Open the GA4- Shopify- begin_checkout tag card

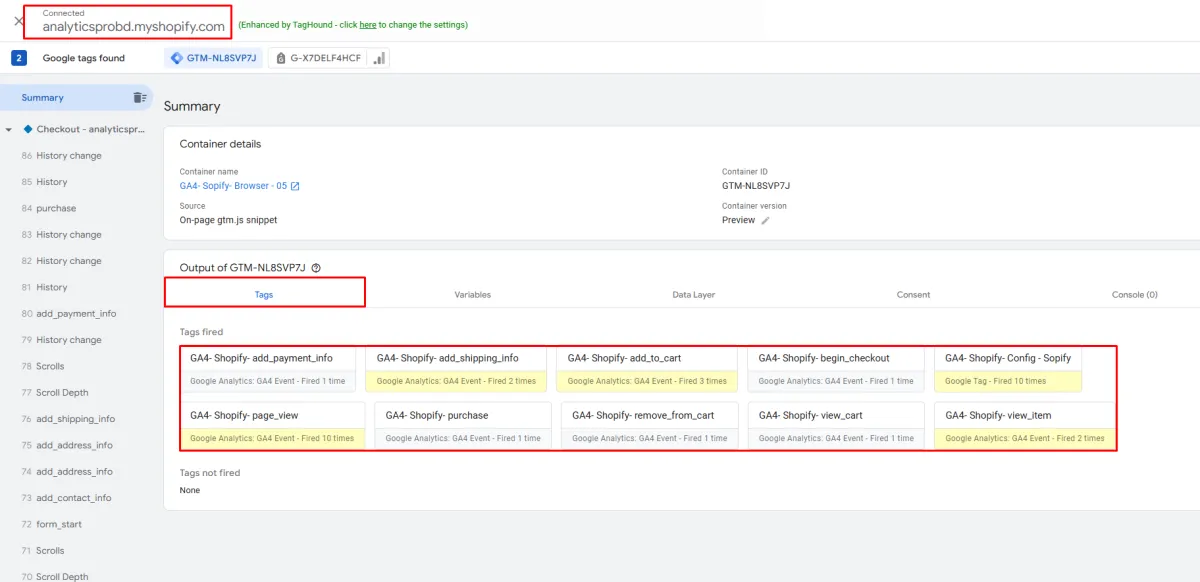coord(836,369)
